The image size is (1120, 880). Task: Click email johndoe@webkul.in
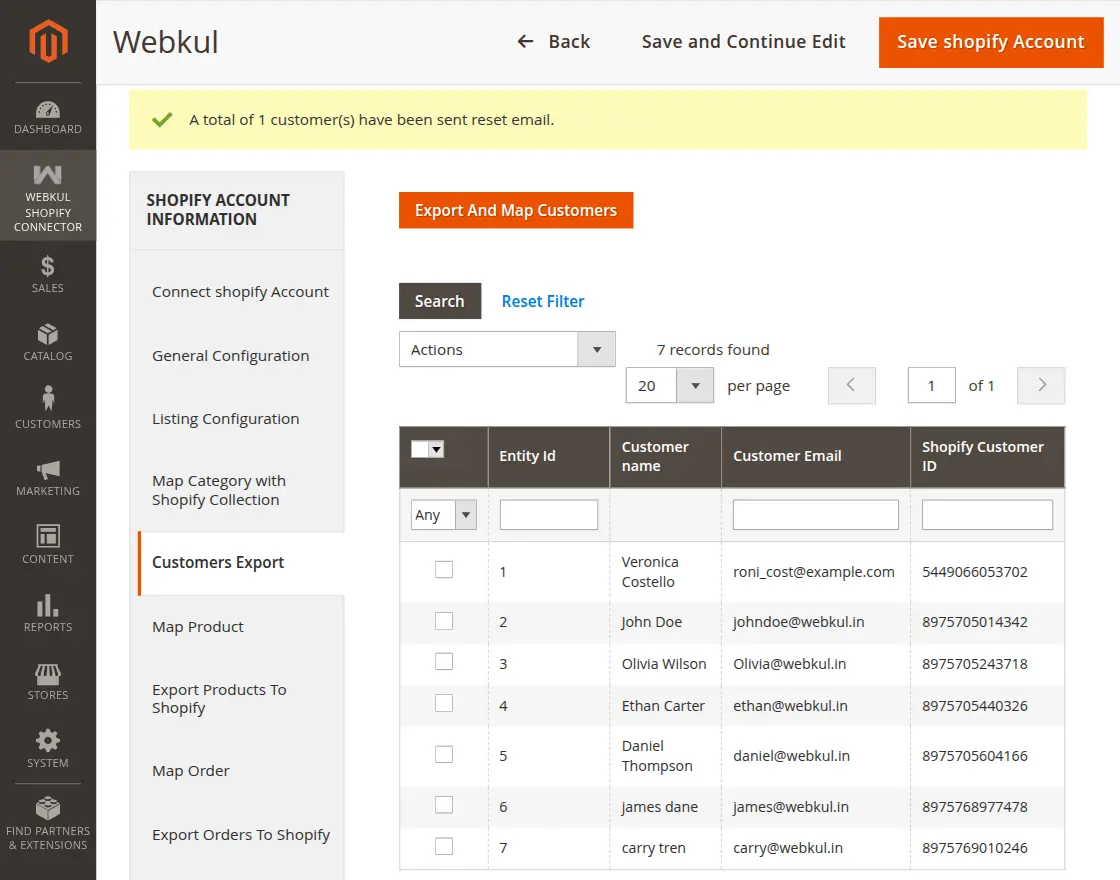coord(799,622)
